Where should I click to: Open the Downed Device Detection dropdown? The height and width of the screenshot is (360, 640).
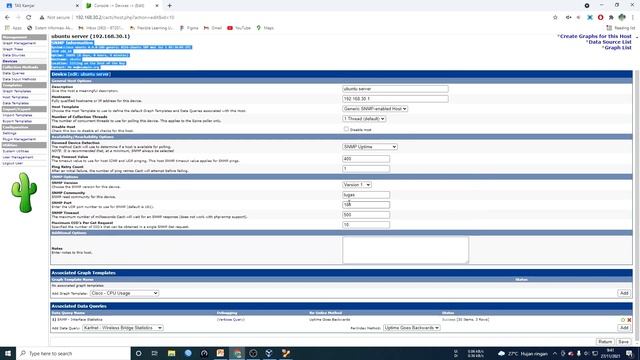pyautogui.click(x=370, y=147)
